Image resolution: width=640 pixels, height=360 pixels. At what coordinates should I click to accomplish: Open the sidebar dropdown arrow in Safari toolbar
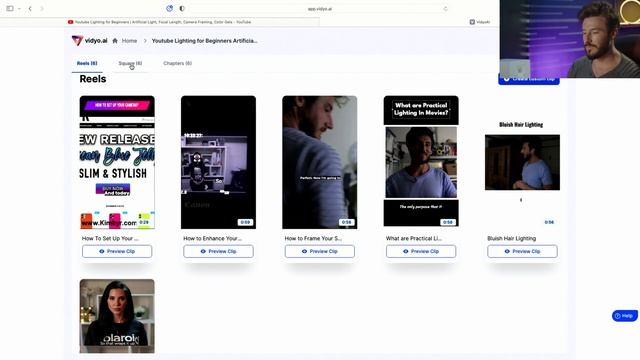click(19, 9)
